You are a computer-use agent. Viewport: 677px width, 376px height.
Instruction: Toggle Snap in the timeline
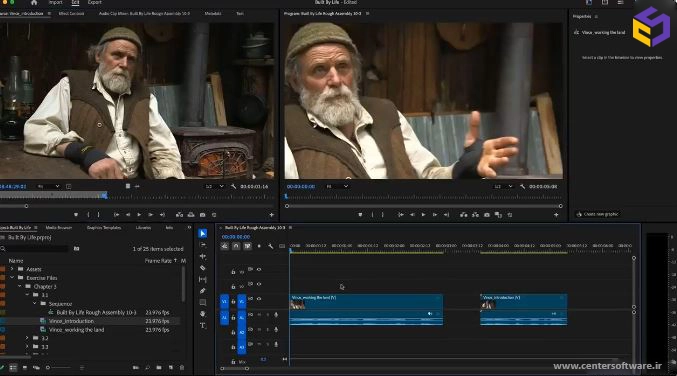click(x=236, y=246)
